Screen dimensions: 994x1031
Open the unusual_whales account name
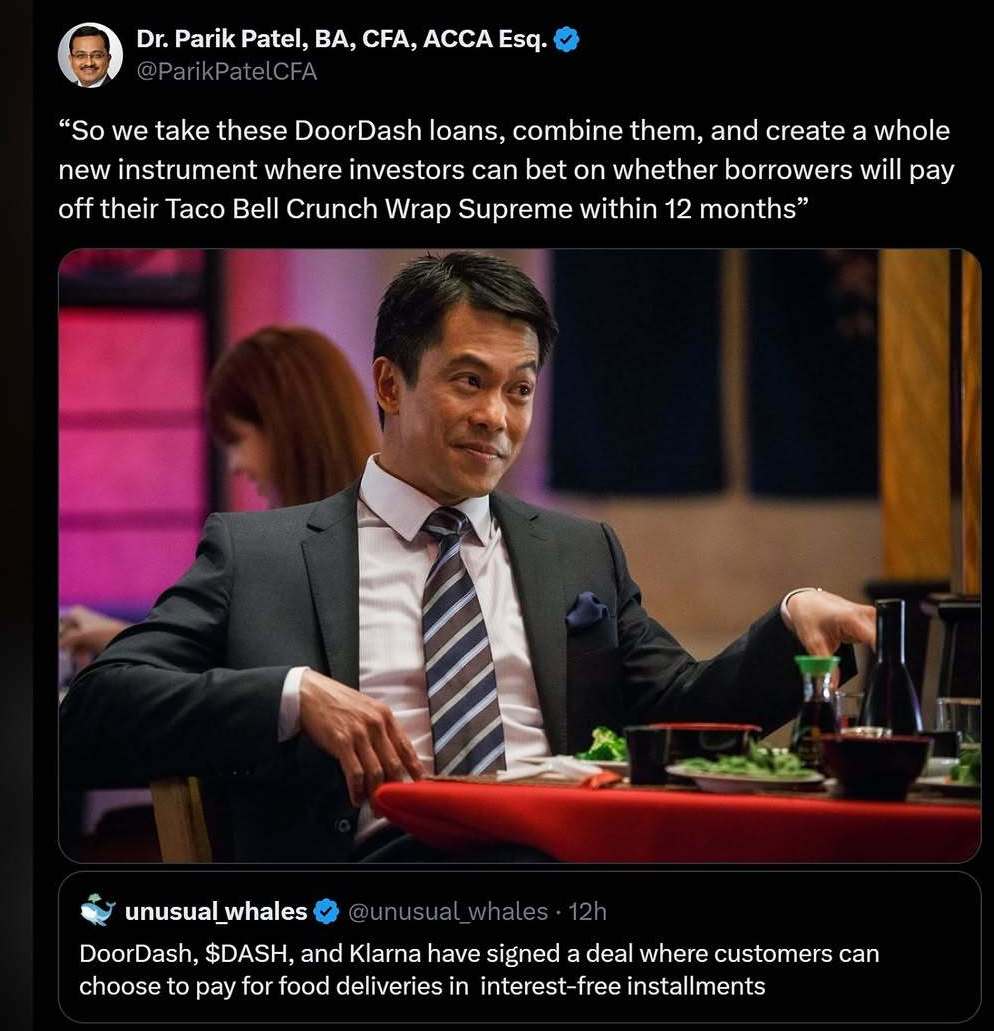215,911
